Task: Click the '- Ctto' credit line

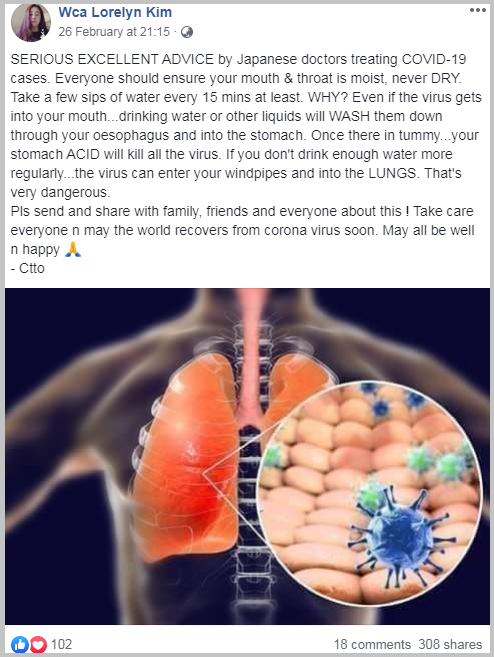Action: 28,268
